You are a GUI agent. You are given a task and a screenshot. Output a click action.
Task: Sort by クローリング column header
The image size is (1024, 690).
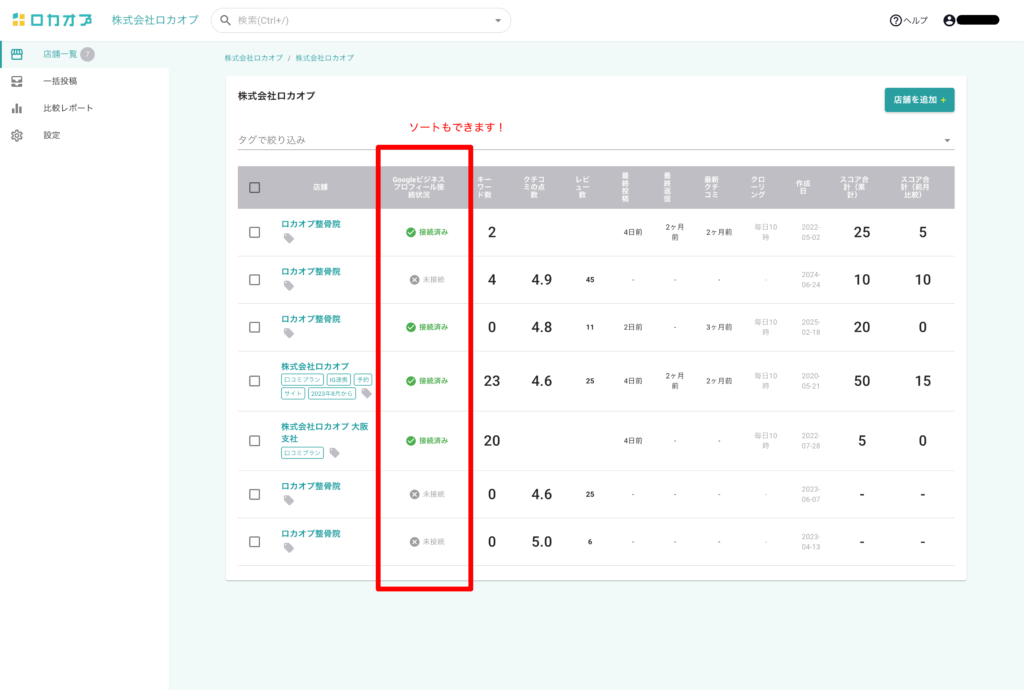758,187
